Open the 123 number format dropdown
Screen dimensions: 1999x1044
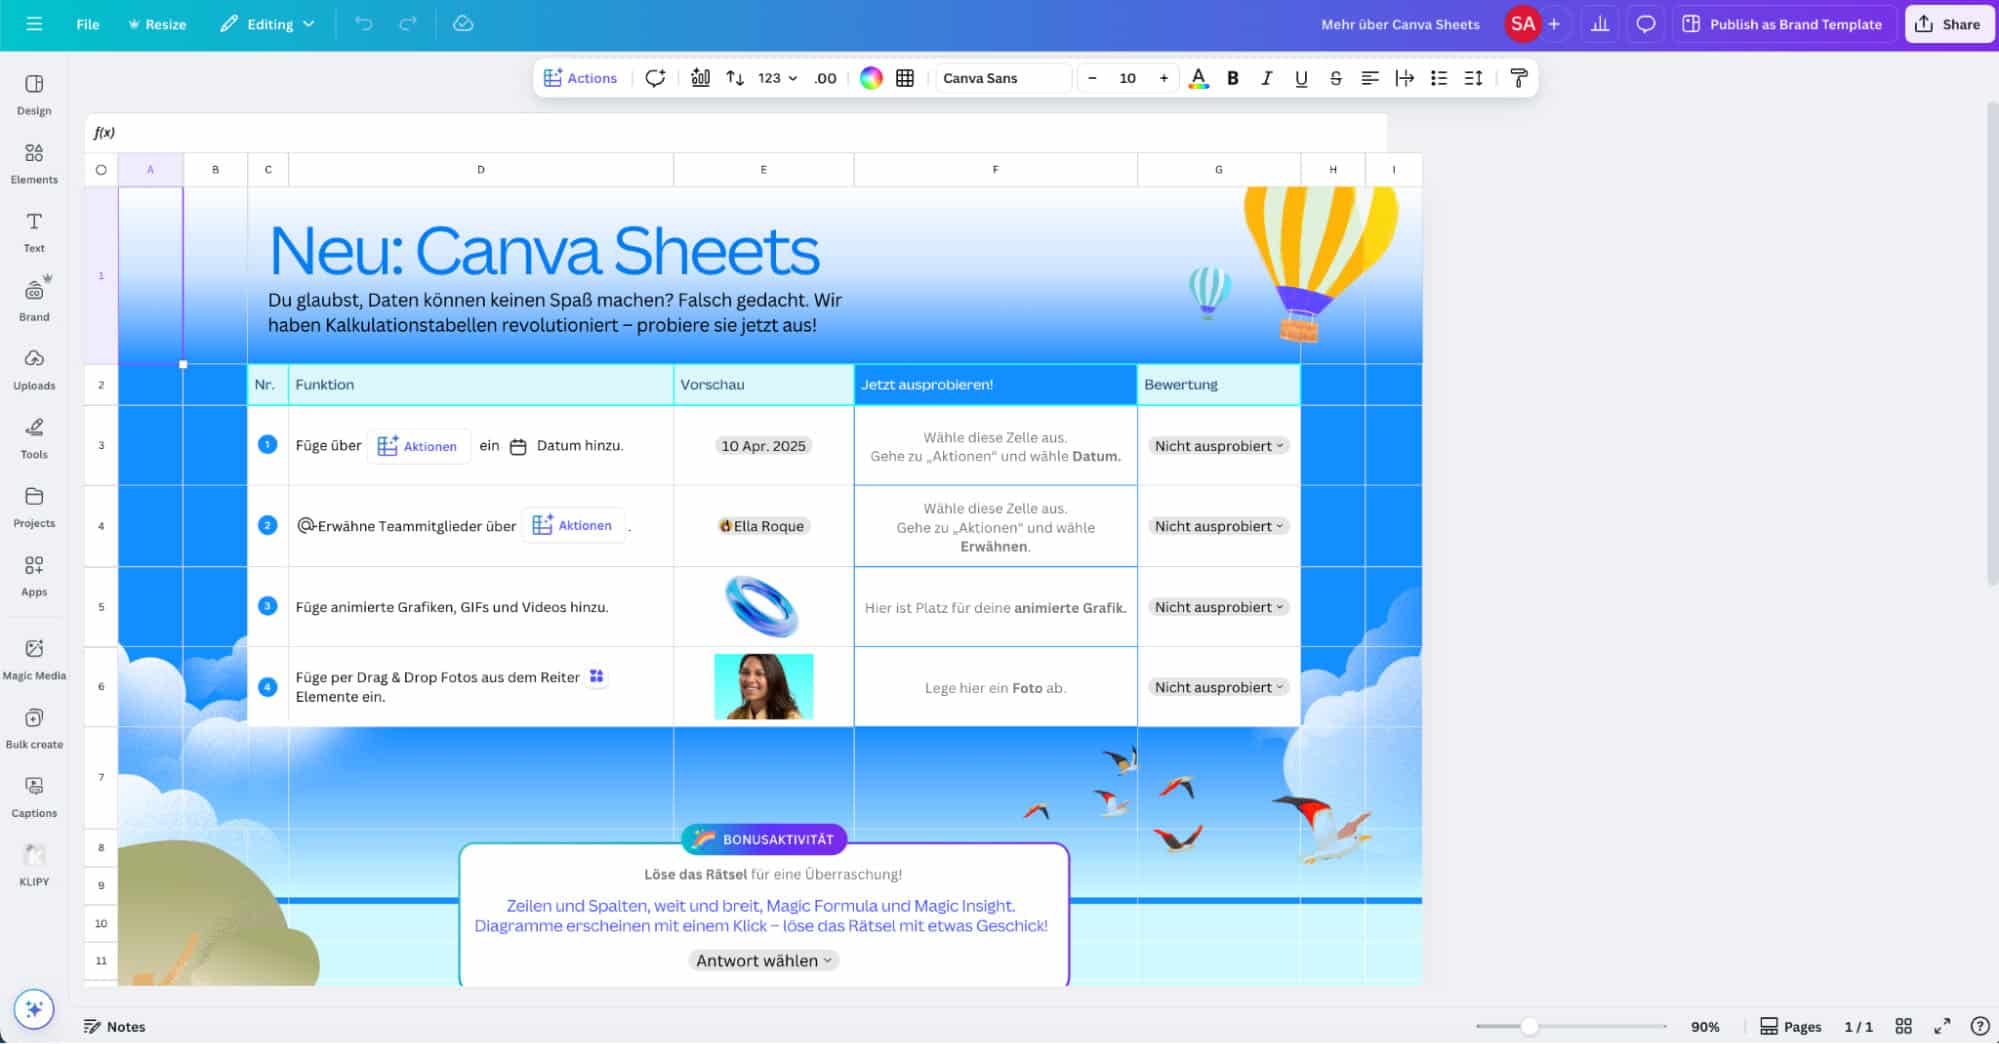click(777, 78)
